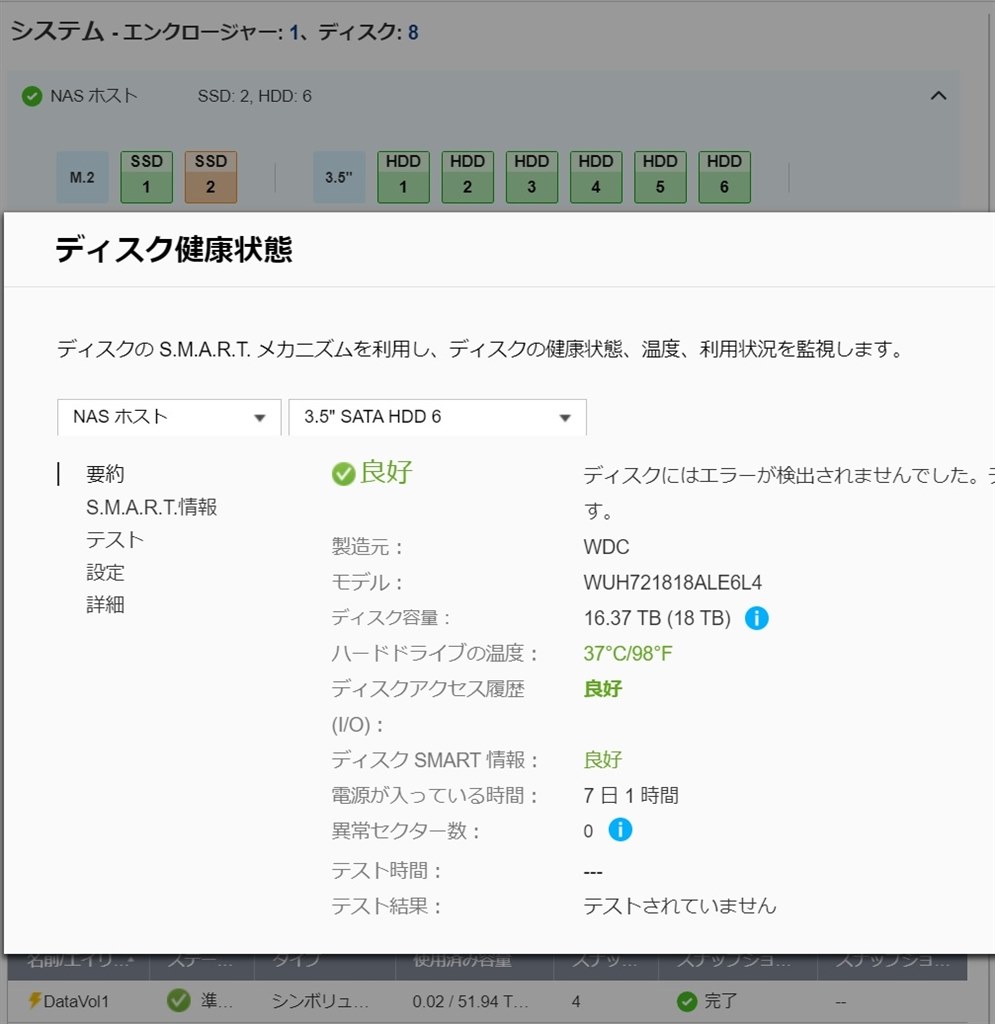Open disk capacity info icon
The width and height of the screenshot is (995, 1024).
(x=756, y=617)
